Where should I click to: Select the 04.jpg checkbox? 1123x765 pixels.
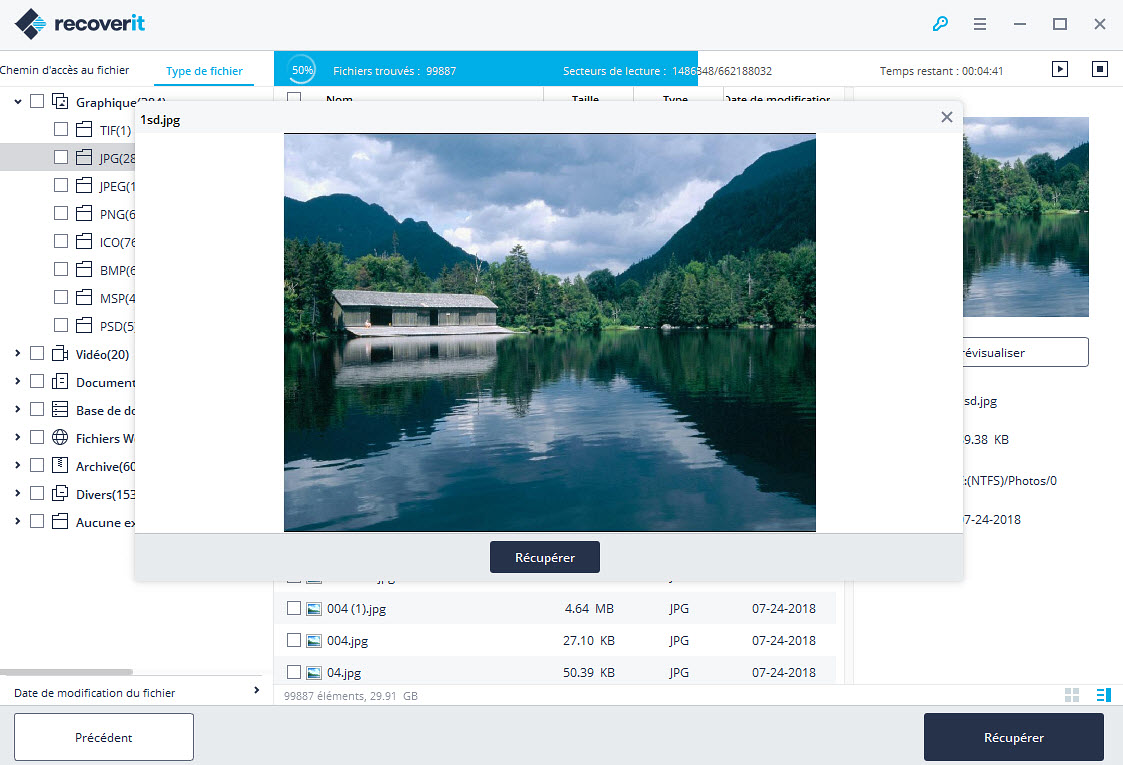(294, 672)
